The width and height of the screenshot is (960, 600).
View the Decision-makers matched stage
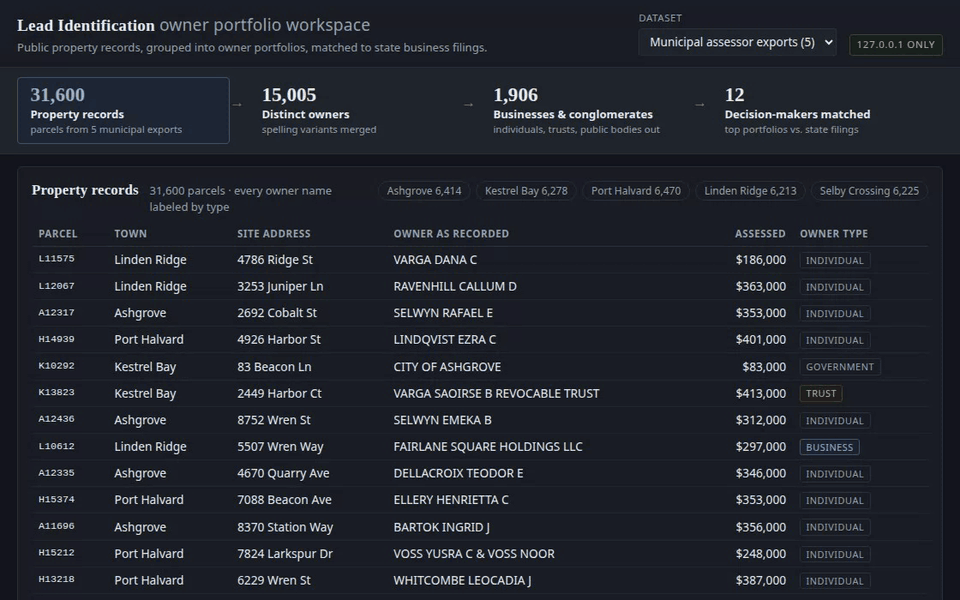pyautogui.click(x=817, y=110)
